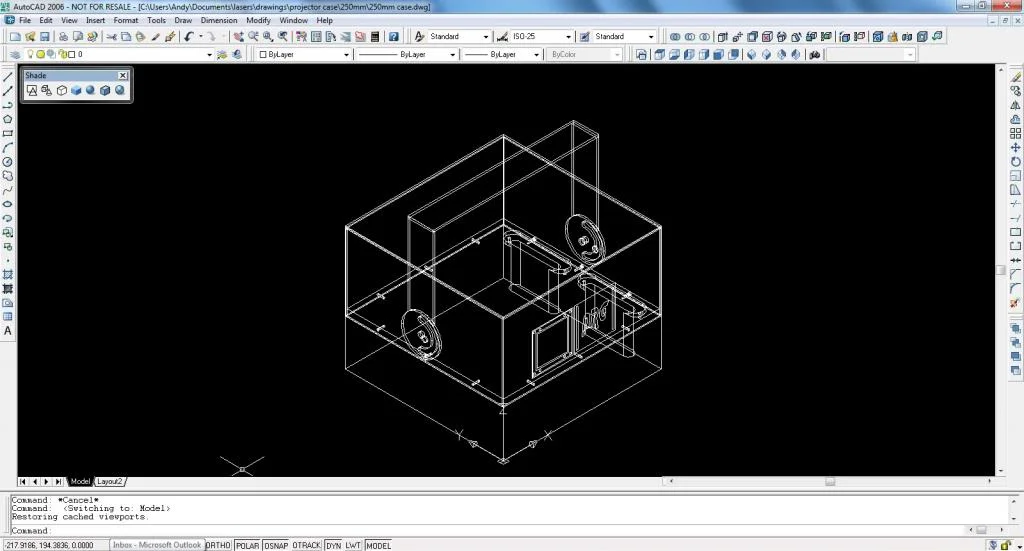The width and height of the screenshot is (1024, 551).
Task: Toggle ORTHO mode in status bar
Action: [218, 545]
